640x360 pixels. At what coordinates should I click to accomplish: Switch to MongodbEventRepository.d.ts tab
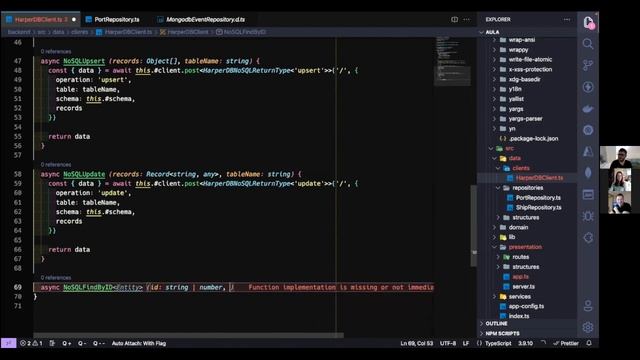pos(205,19)
